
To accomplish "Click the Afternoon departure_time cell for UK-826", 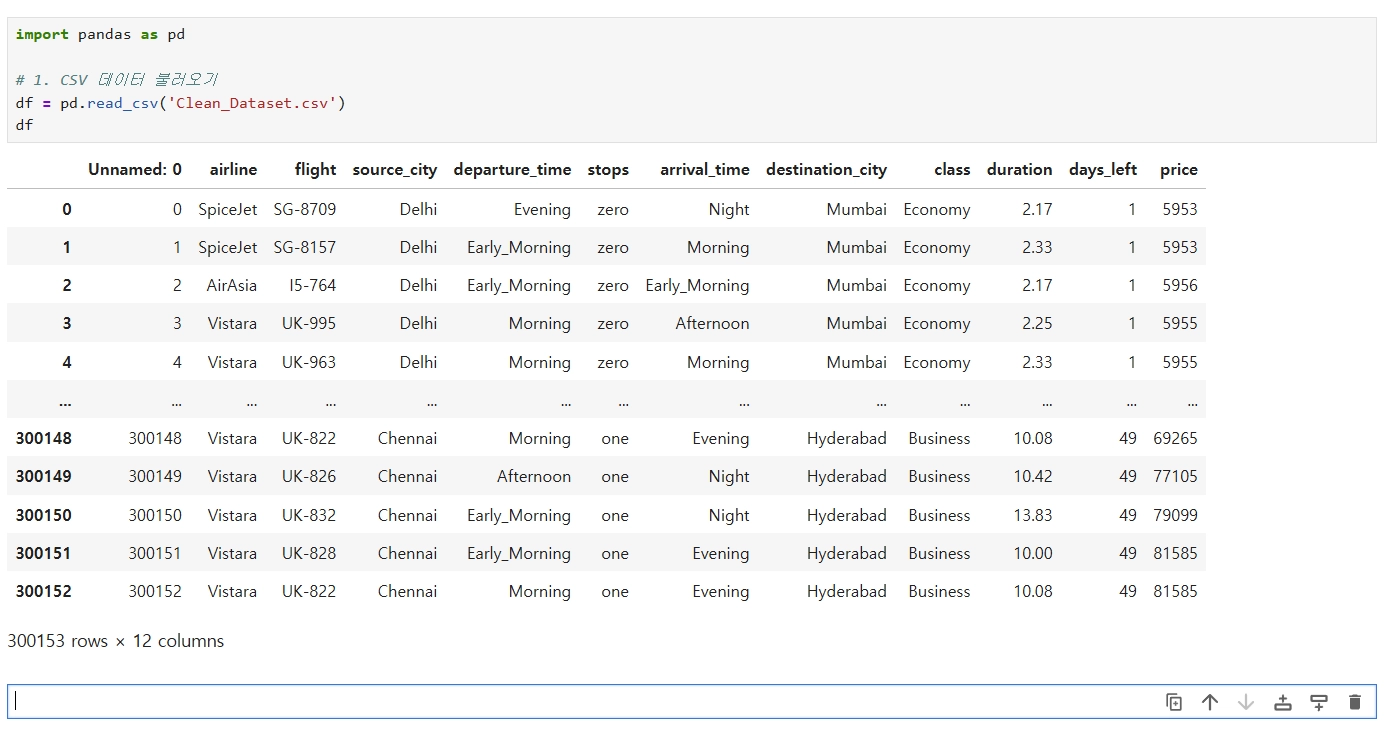I will [x=534, y=477].
